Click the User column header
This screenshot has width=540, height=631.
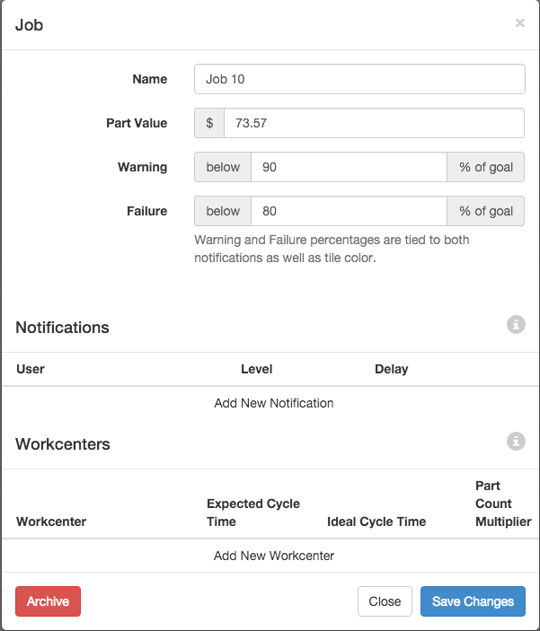[31, 369]
